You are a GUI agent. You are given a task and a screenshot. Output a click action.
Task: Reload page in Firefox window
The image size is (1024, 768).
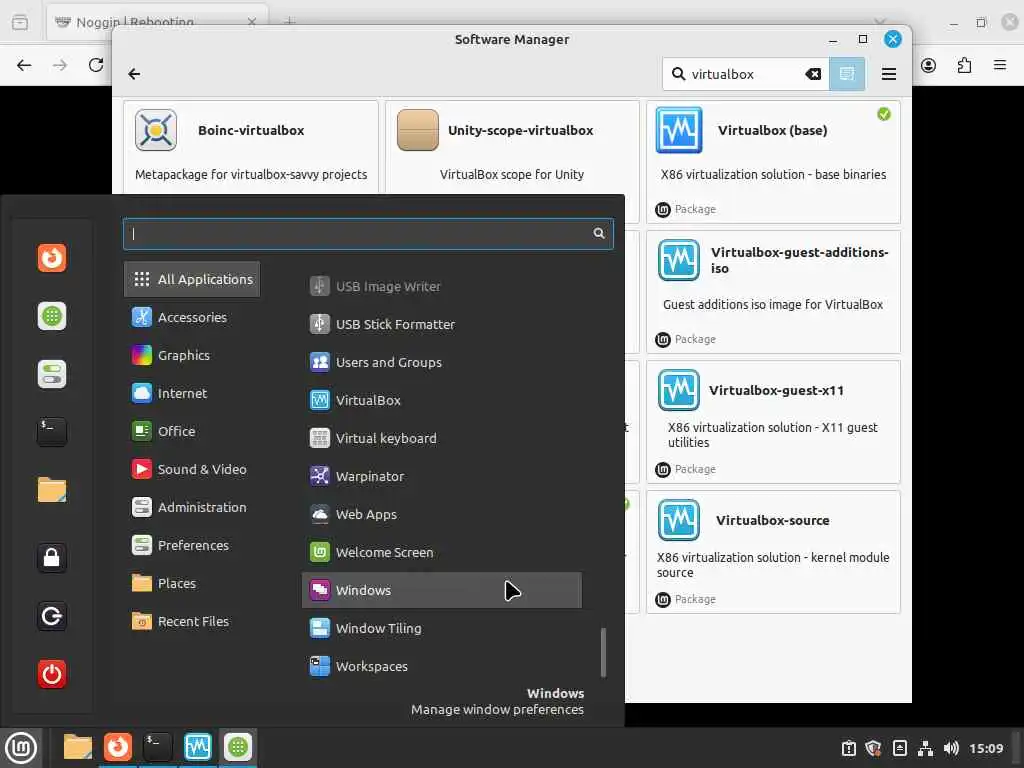point(96,65)
